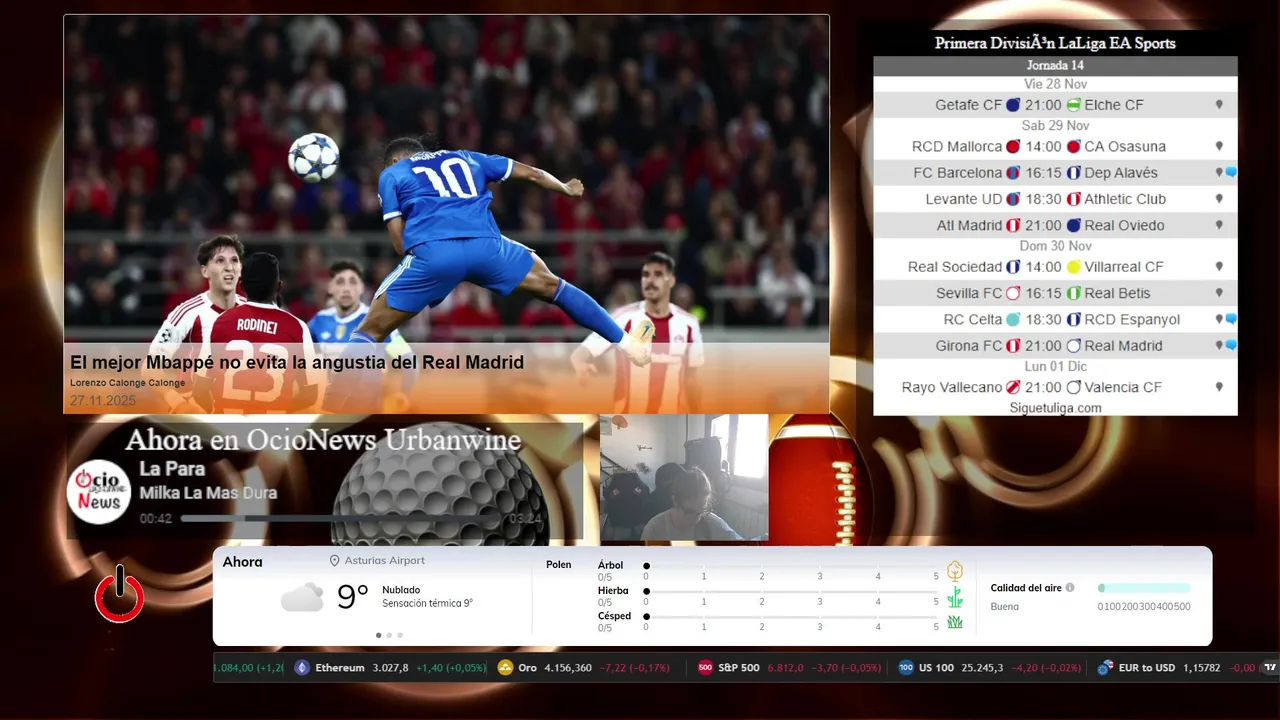Screen dimensions: 1280x720
Task: Click the US 100 blue badge icon
Action: point(906,668)
